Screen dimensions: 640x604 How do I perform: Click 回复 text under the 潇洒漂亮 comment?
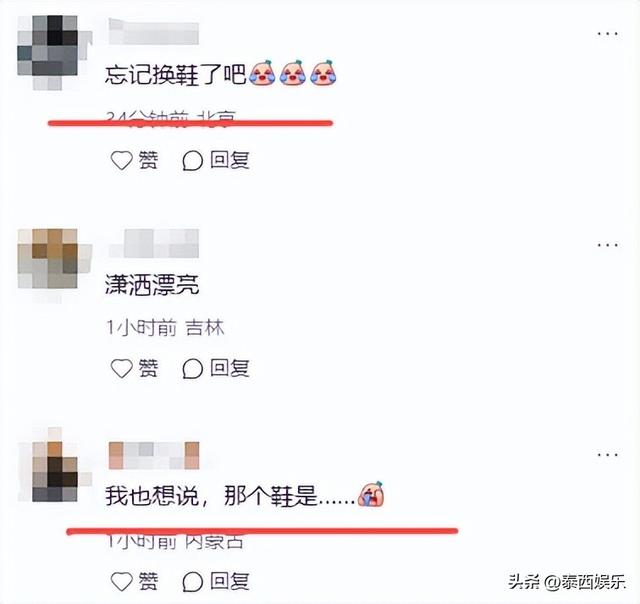(x=229, y=369)
